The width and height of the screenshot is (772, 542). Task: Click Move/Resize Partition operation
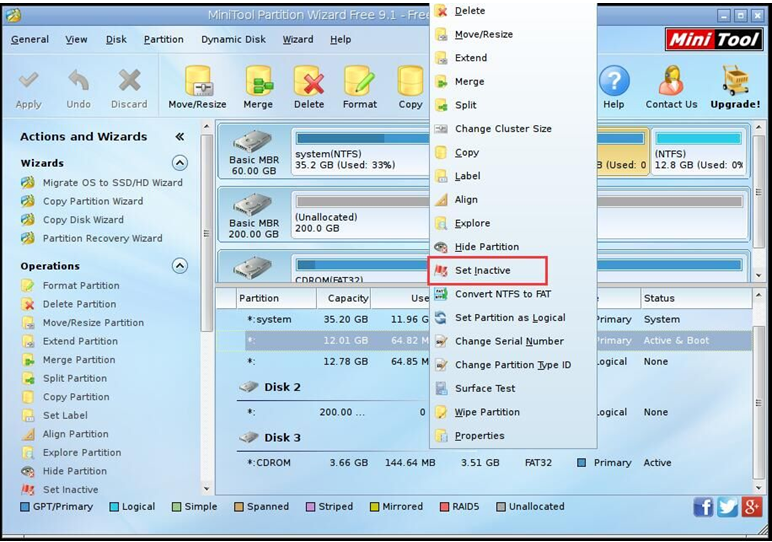click(83, 323)
